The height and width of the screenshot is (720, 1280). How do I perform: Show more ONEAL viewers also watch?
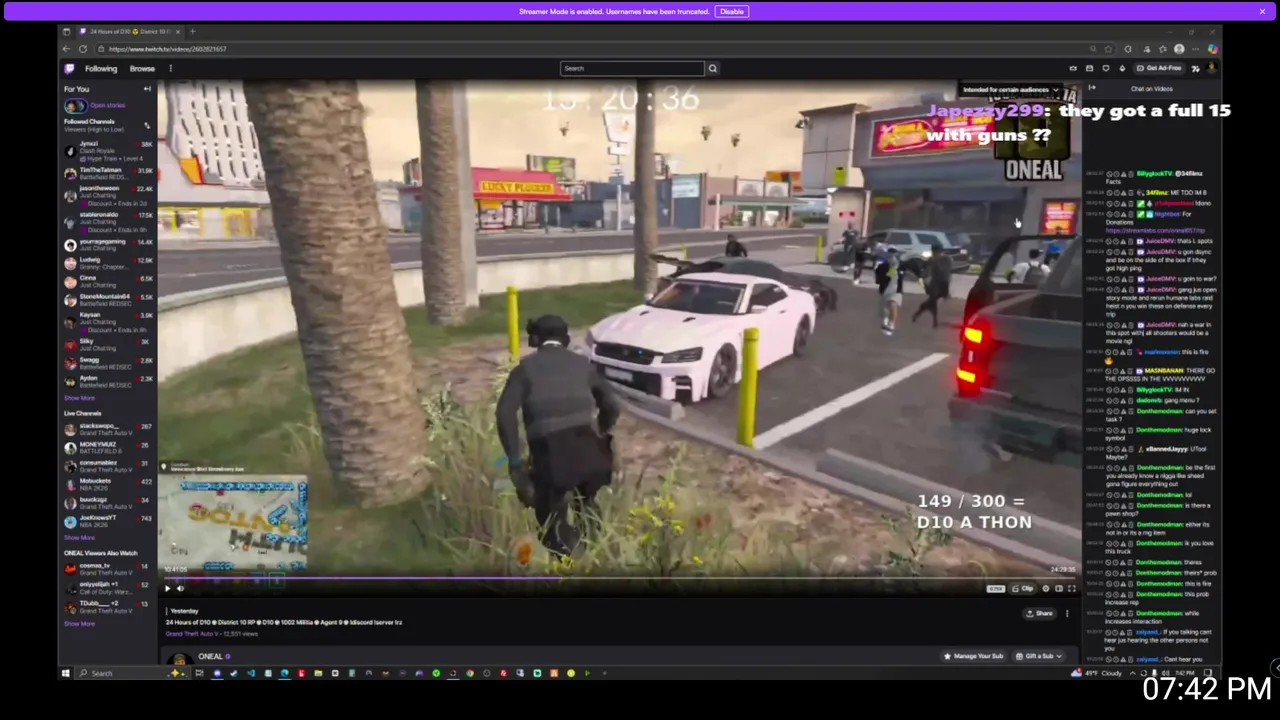click(79, 624)
